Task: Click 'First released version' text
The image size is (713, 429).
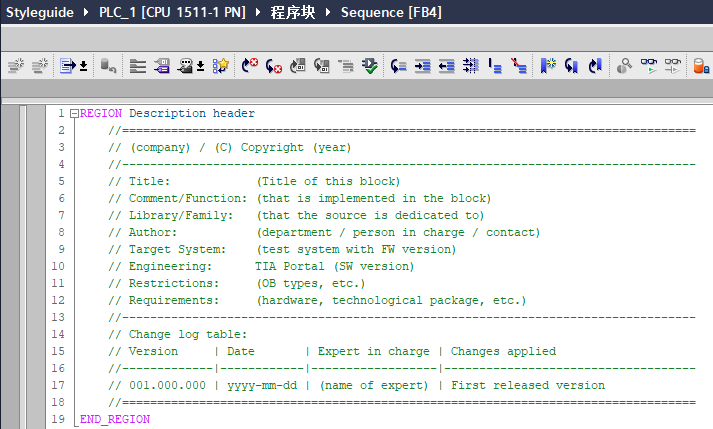Action: (x=528, y=385)
